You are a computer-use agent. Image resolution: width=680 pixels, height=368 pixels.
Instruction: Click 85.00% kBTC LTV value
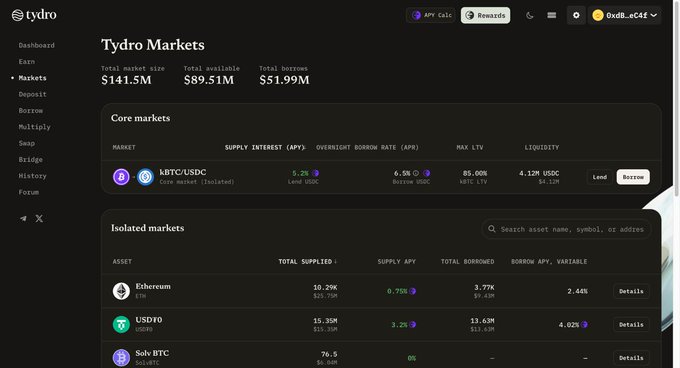(x=474, y=173)
